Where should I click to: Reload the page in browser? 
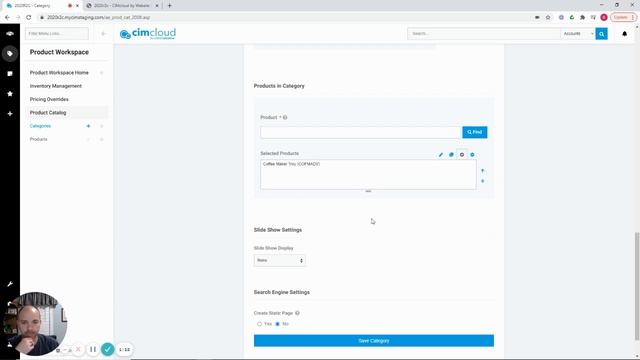point(29,17)
